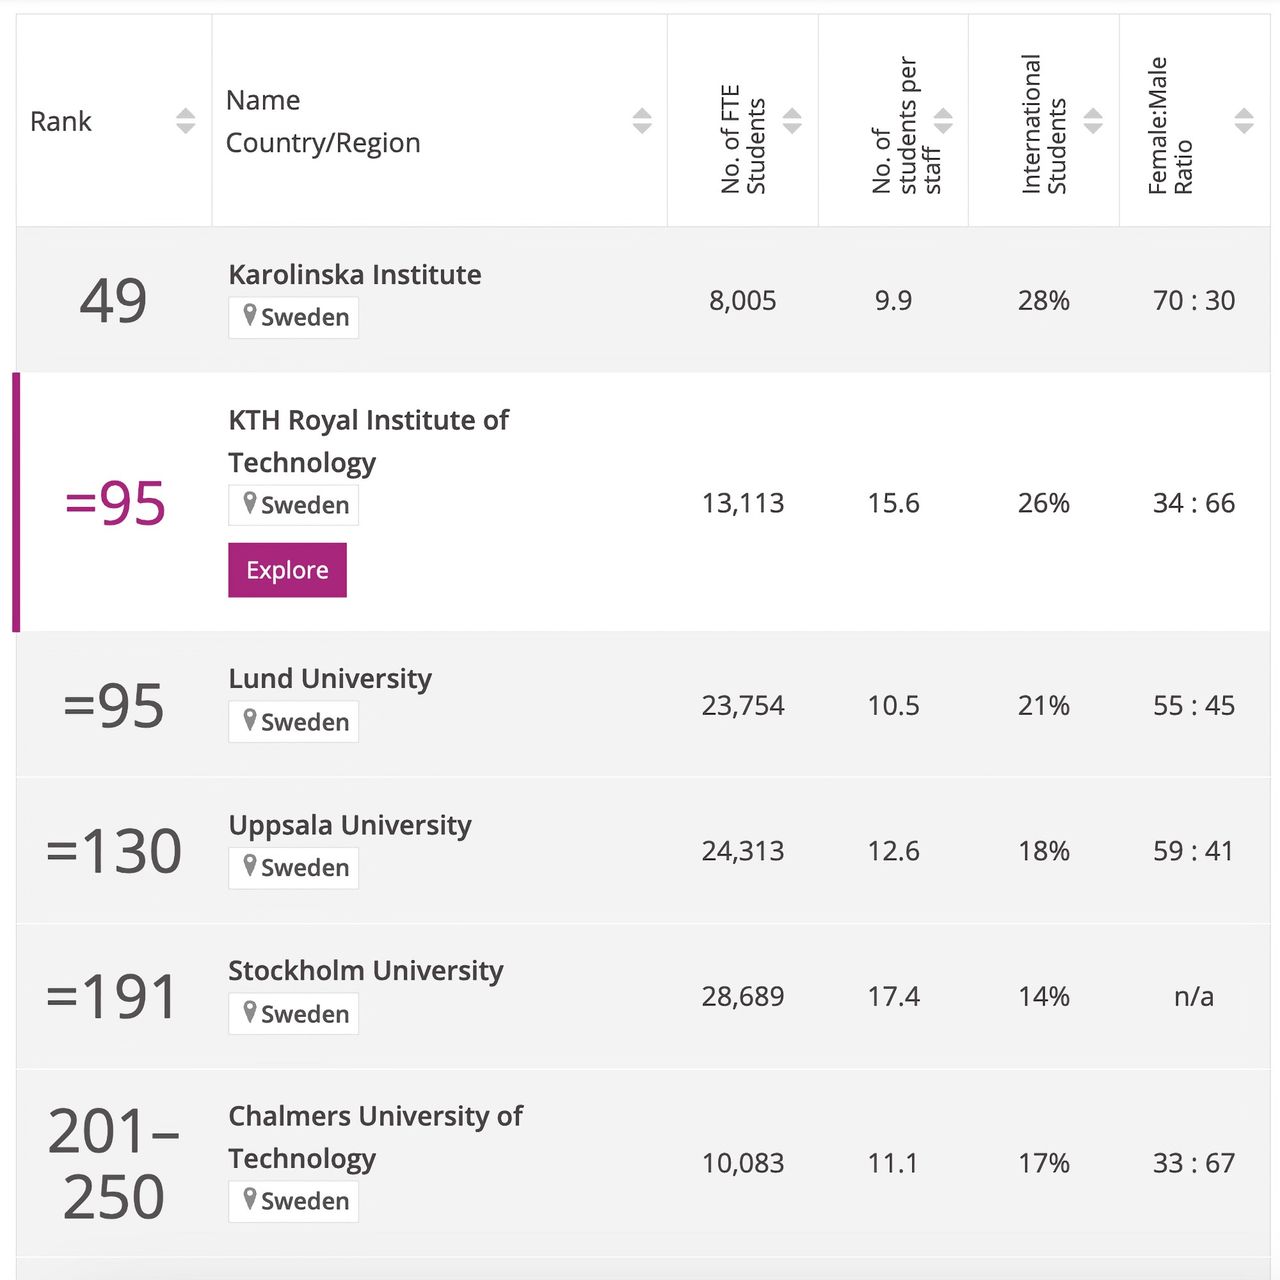Sort by International Students arrows
Image resolution: width=1280 pixels, height=1280 pixels.
[1093, 121]
